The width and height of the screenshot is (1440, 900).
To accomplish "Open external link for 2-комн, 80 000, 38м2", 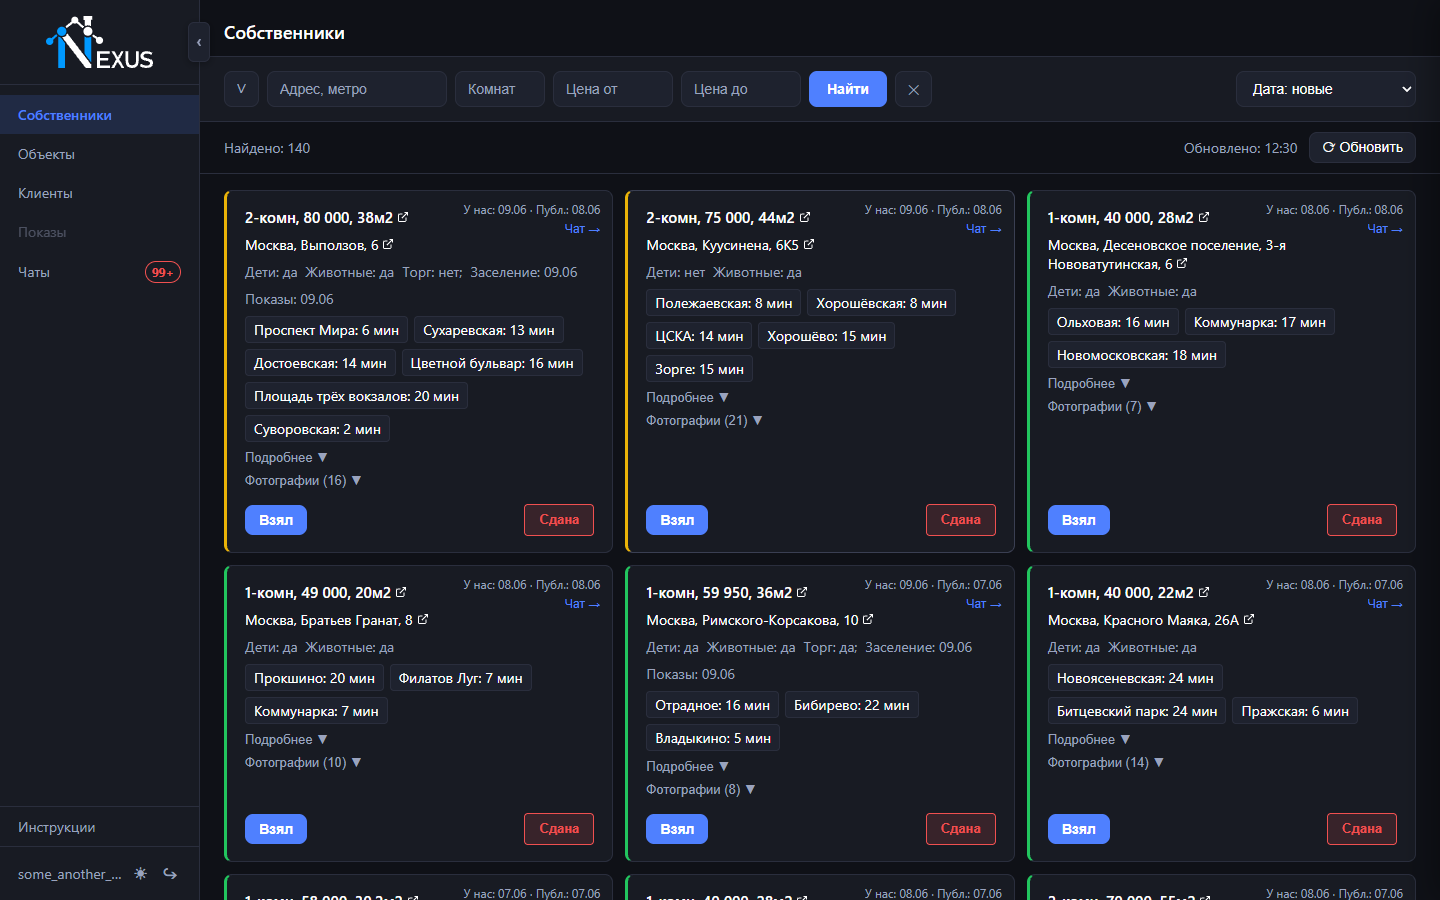I will [403, 217].
